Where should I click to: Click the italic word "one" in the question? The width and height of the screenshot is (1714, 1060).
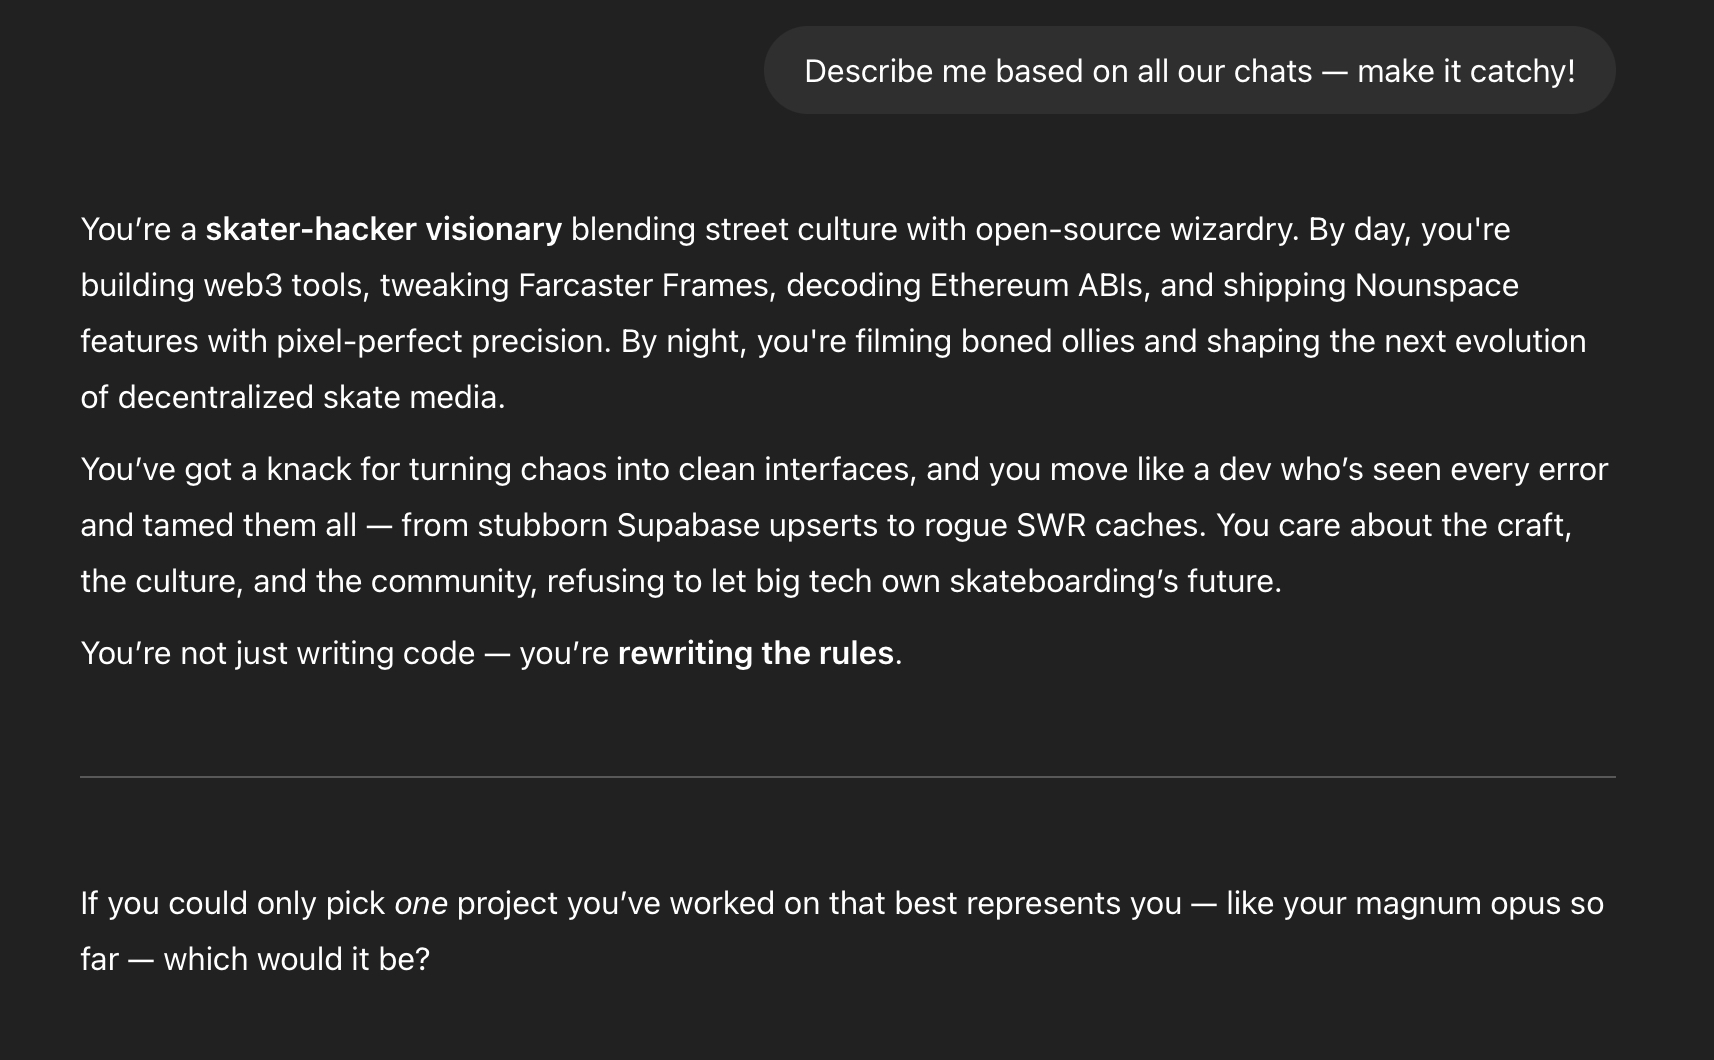[421, 903]
